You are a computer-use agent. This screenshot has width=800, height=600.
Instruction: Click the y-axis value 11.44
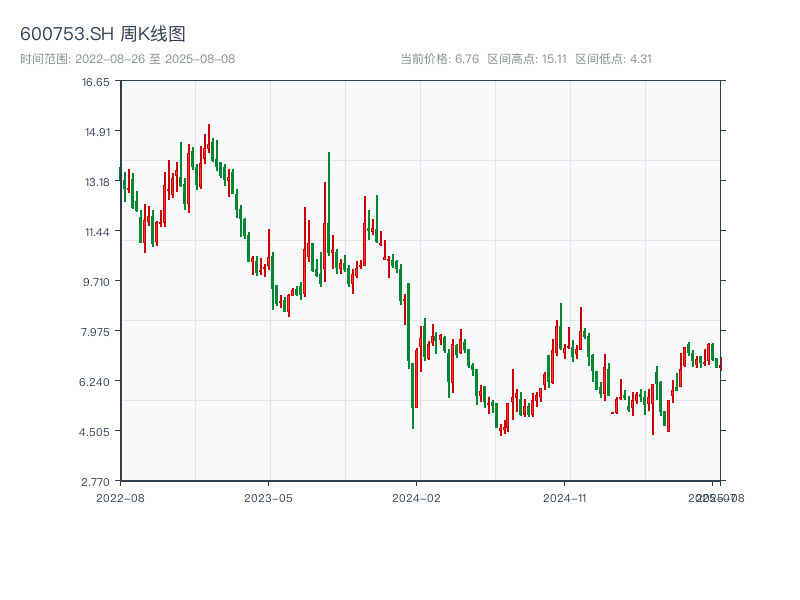[97, 232]
